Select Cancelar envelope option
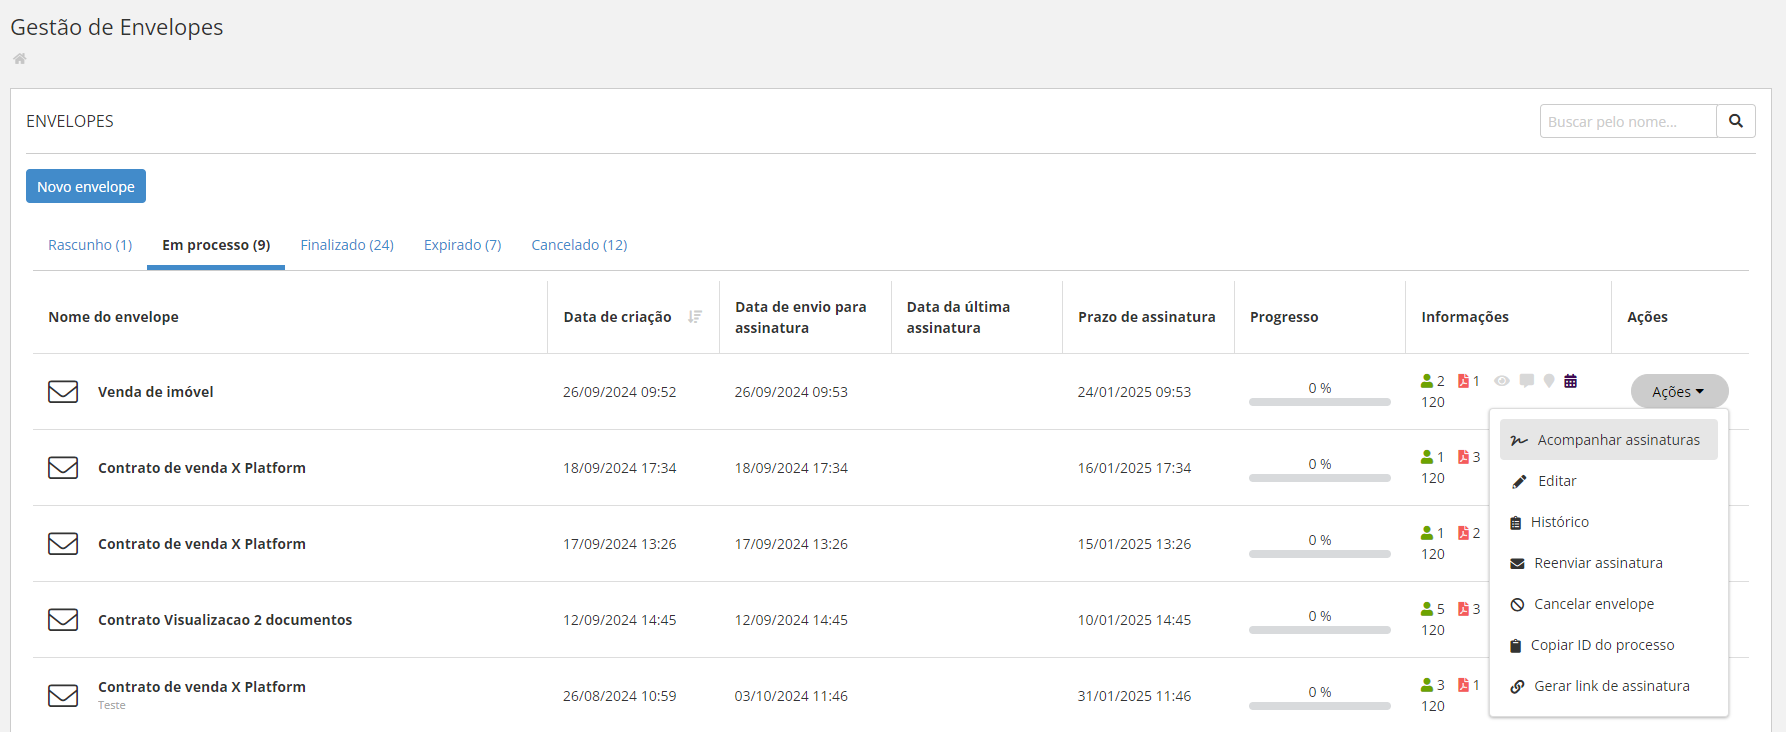Viewport: 1786px width, 732px height. pos(1593,604)
